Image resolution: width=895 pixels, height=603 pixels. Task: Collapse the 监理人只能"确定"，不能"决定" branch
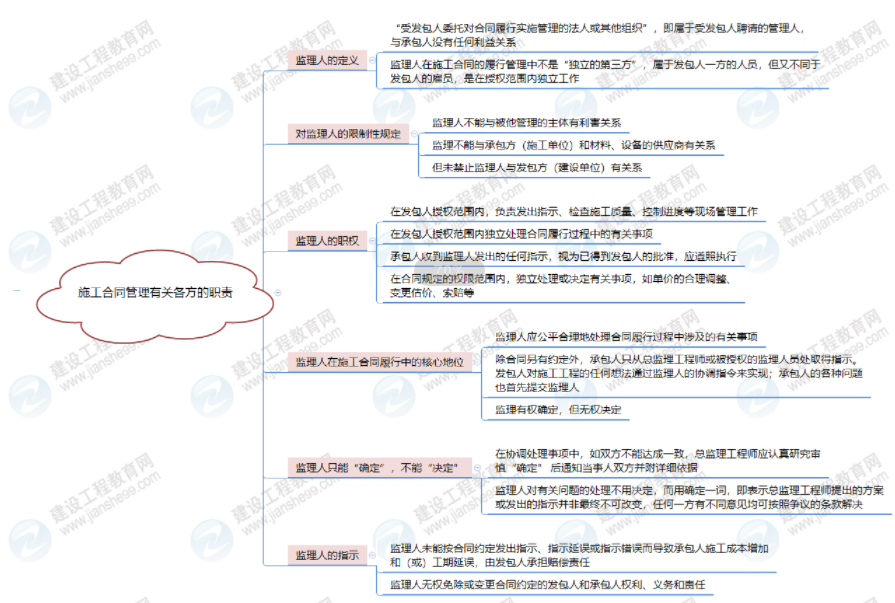tap(479, 467)
